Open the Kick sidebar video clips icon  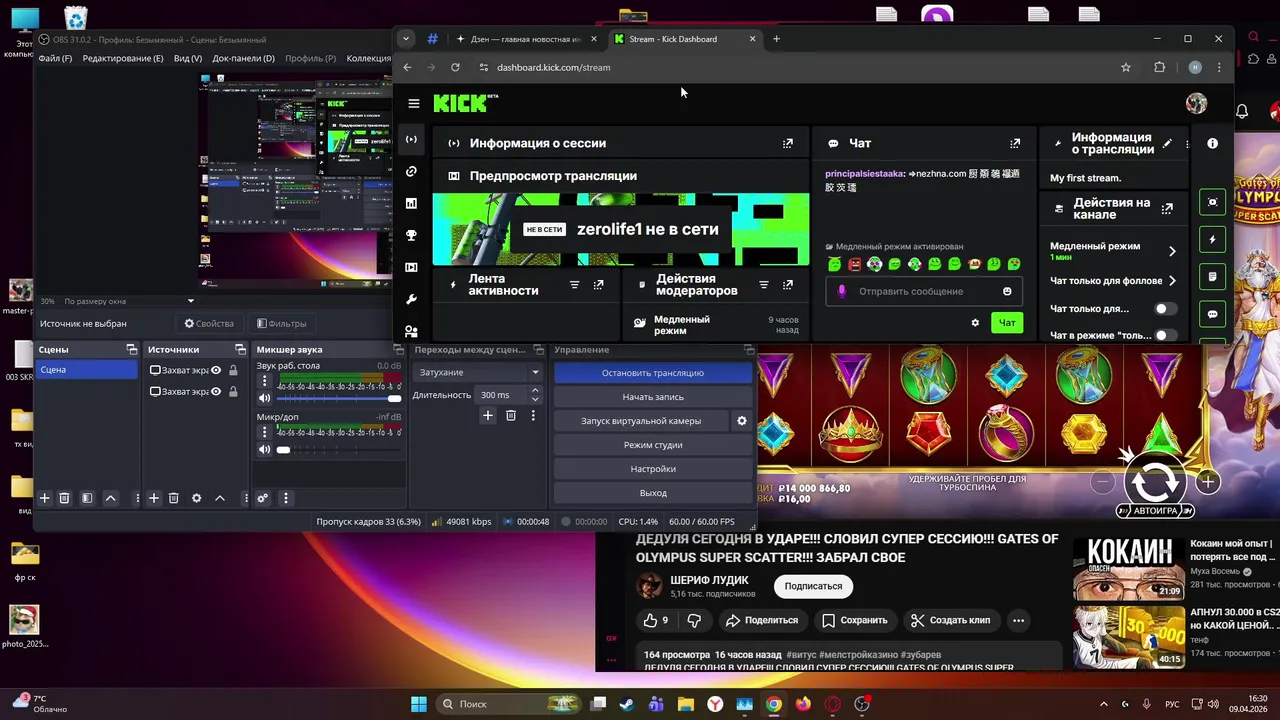tap(411, 267)
